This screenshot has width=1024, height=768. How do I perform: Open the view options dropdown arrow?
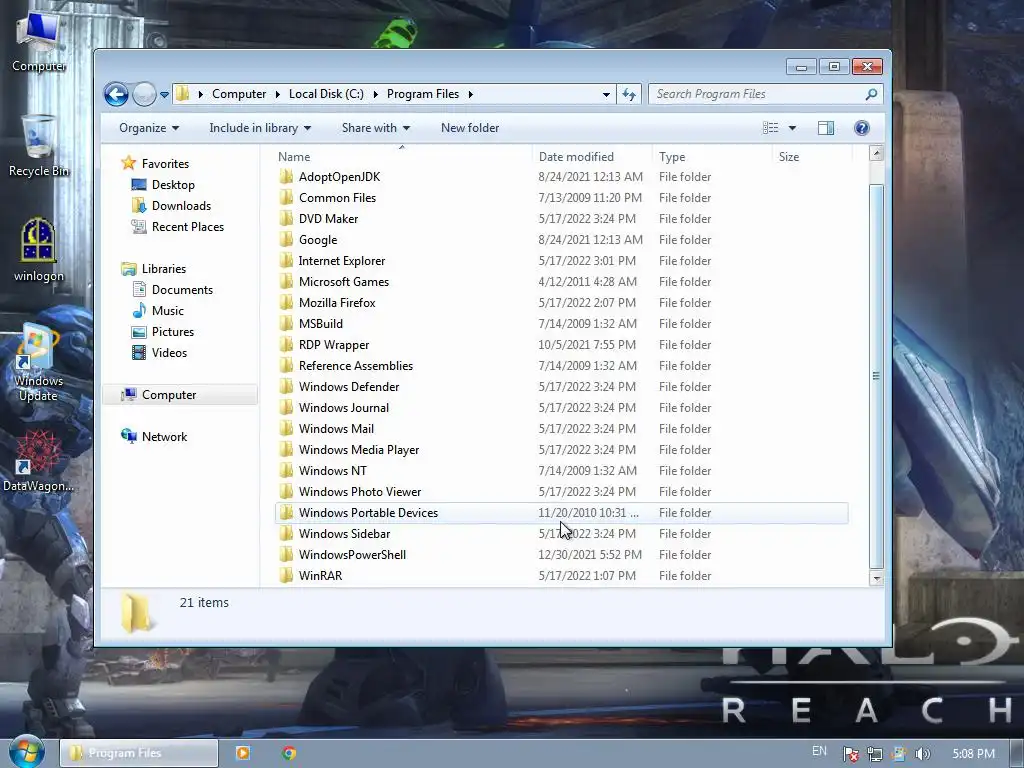(x=792, y=128)
